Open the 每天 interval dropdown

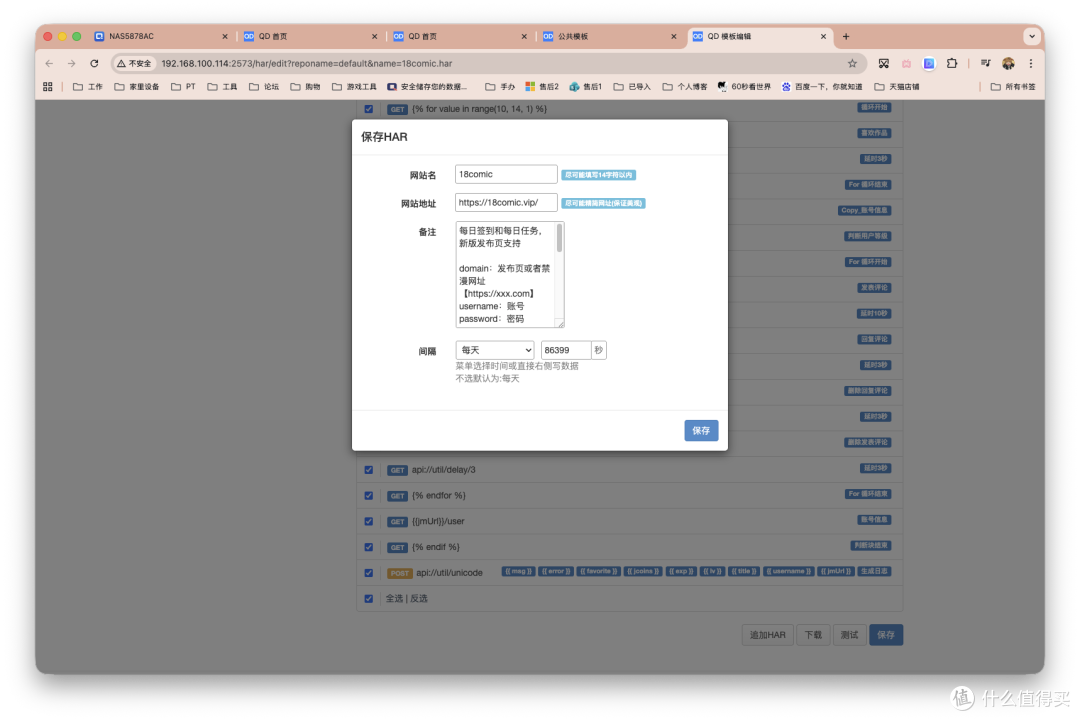495,351
